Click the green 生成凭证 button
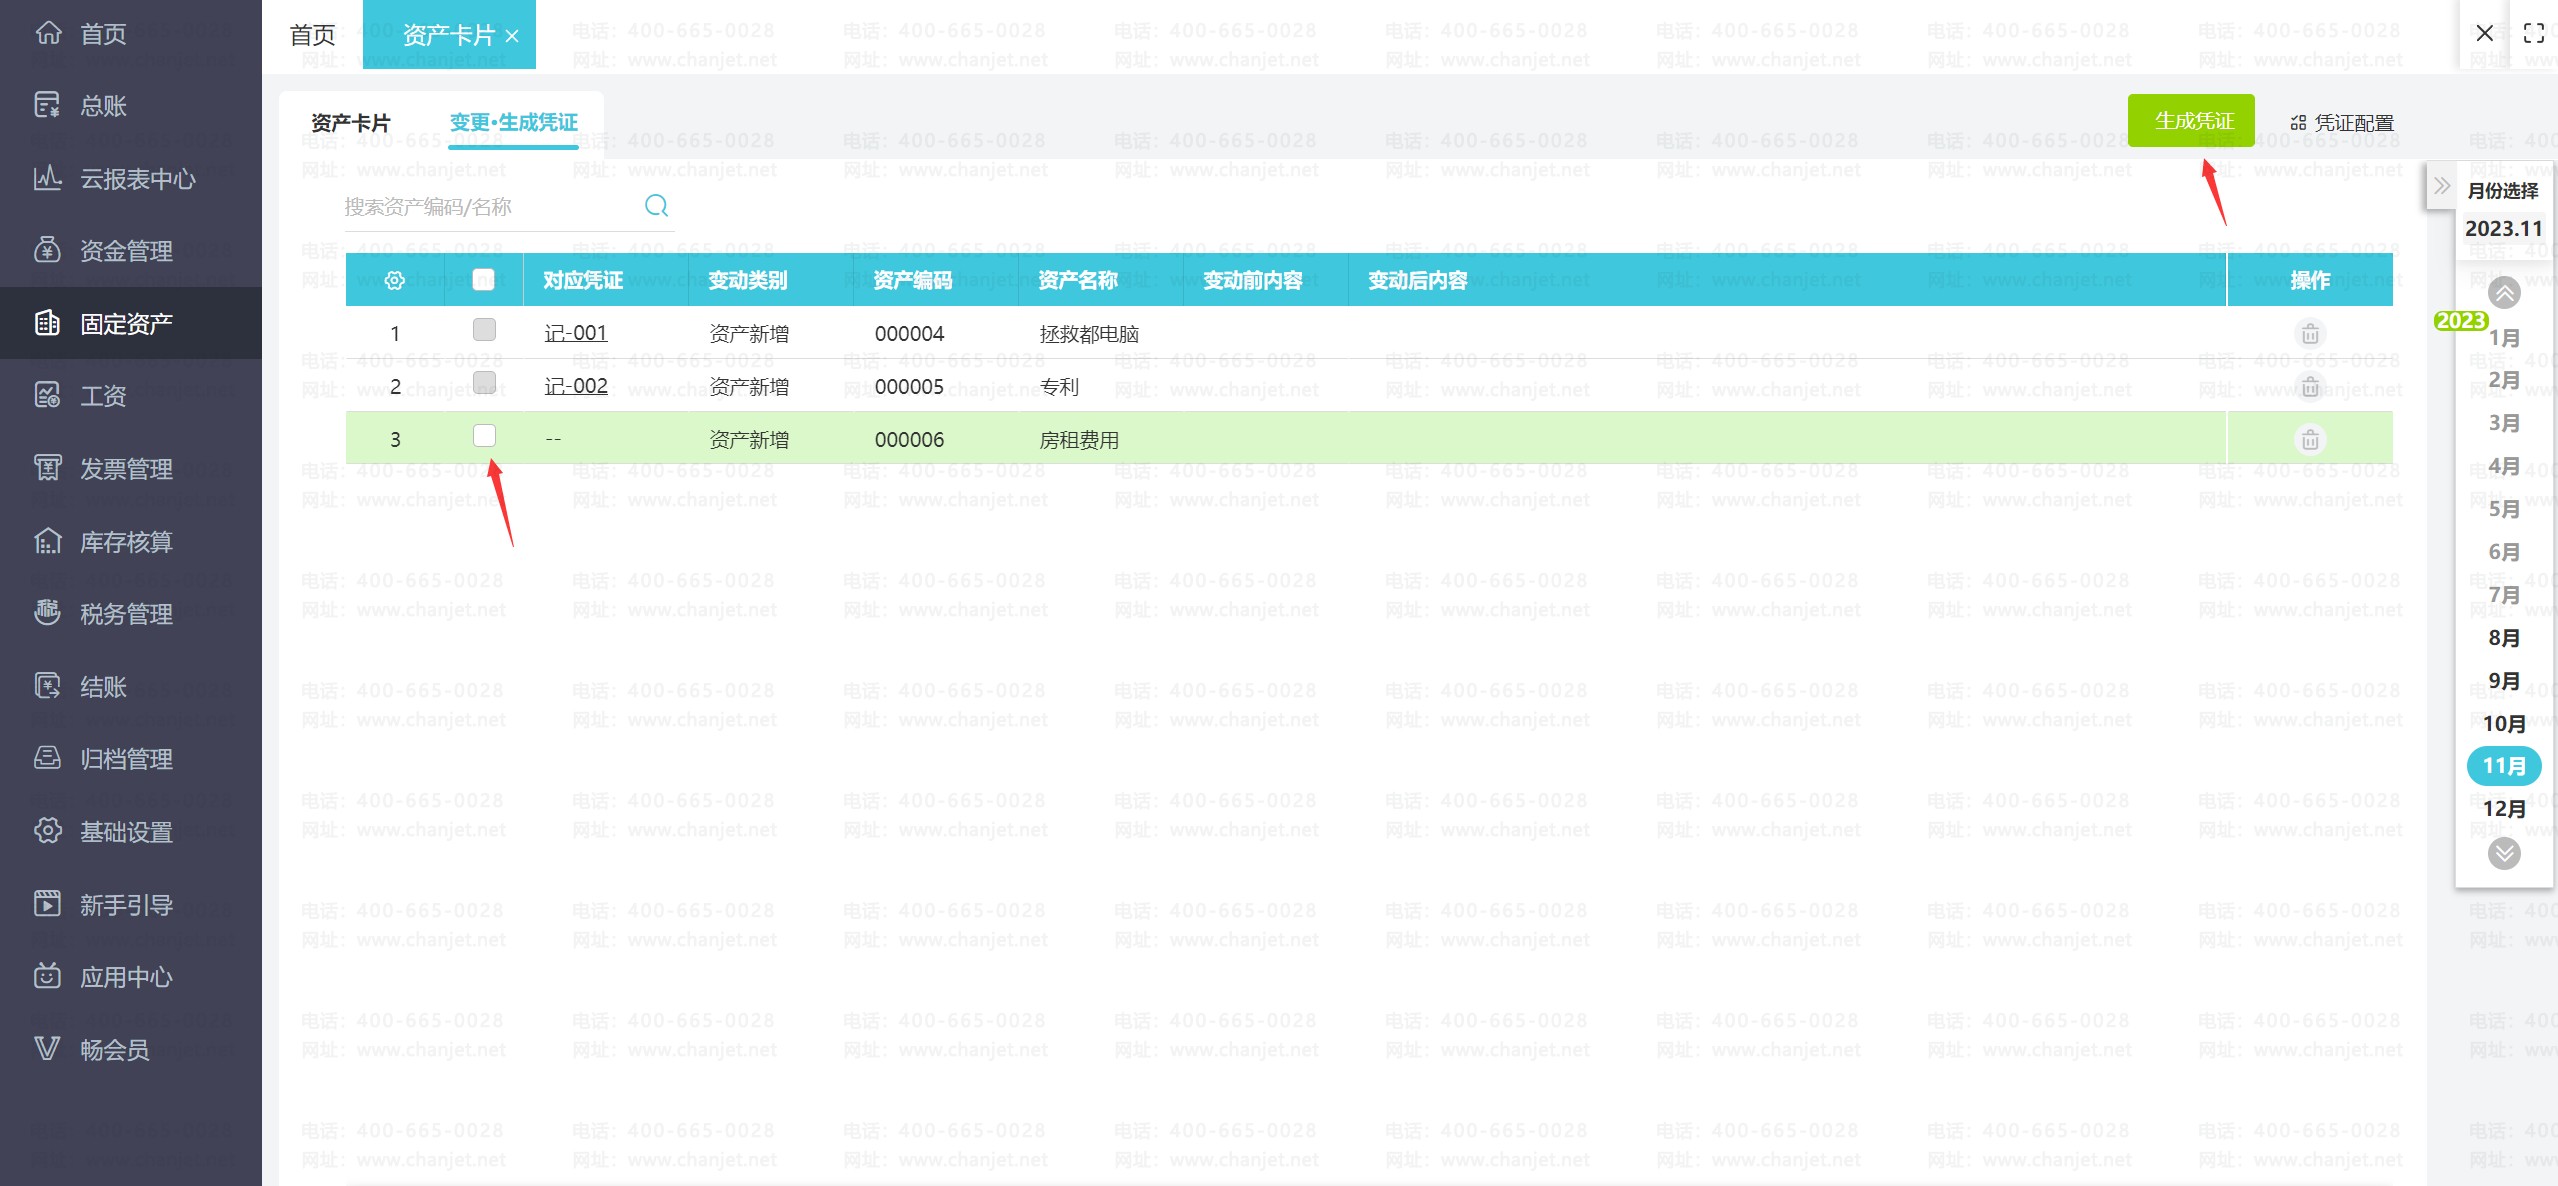The height and width of the screenshot is (1186, 2558). pos(2190,121)
